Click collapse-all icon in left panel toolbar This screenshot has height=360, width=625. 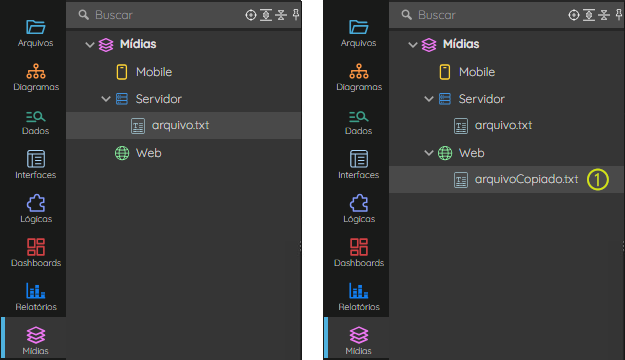point(281,15)
